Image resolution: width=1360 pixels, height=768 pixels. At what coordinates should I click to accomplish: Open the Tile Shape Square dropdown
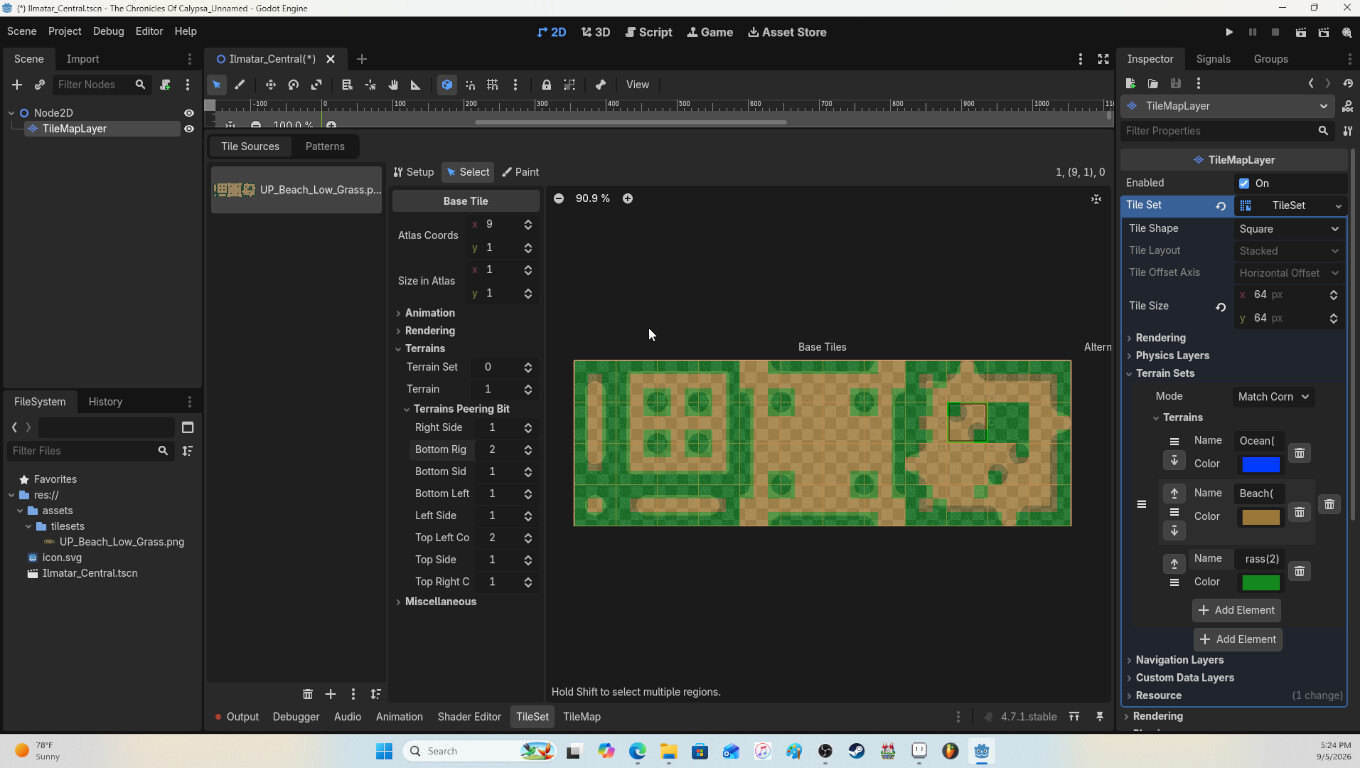pyautogui.click(x=1289, y=229)
